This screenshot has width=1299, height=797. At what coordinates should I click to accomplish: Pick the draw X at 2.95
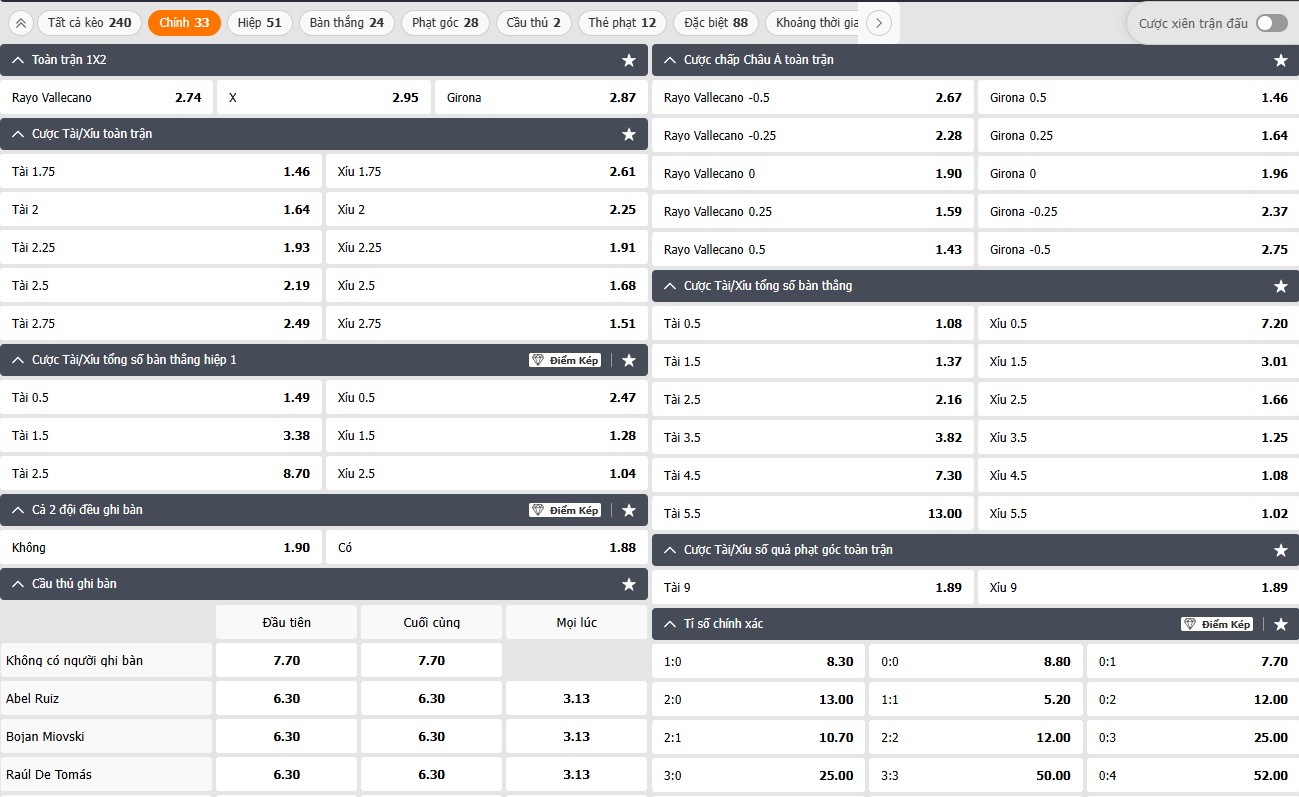[x=324, y=98]
